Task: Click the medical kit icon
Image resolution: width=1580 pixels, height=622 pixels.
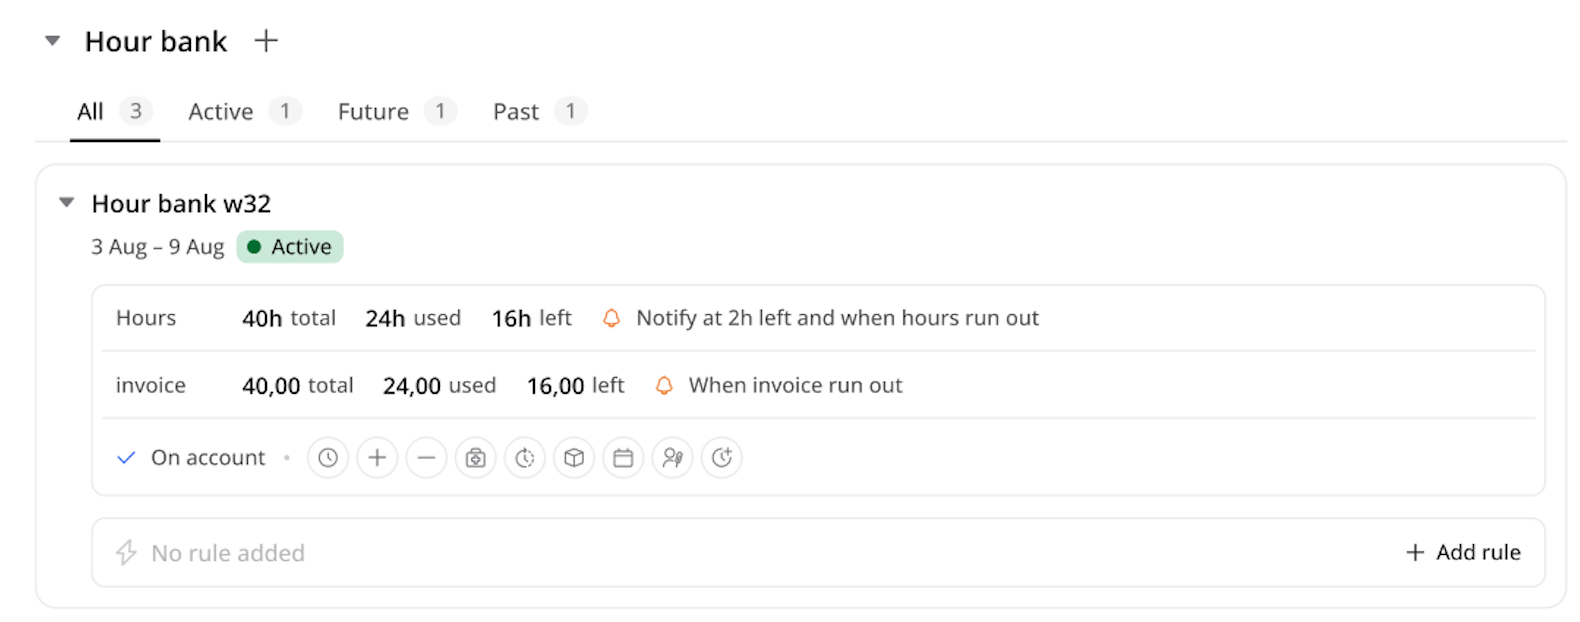Action: click(x=476, y=458)
